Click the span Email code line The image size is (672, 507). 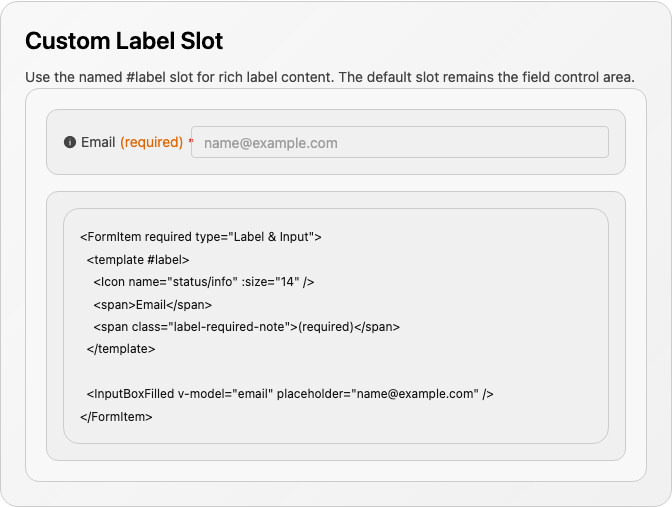coord(153,305)
